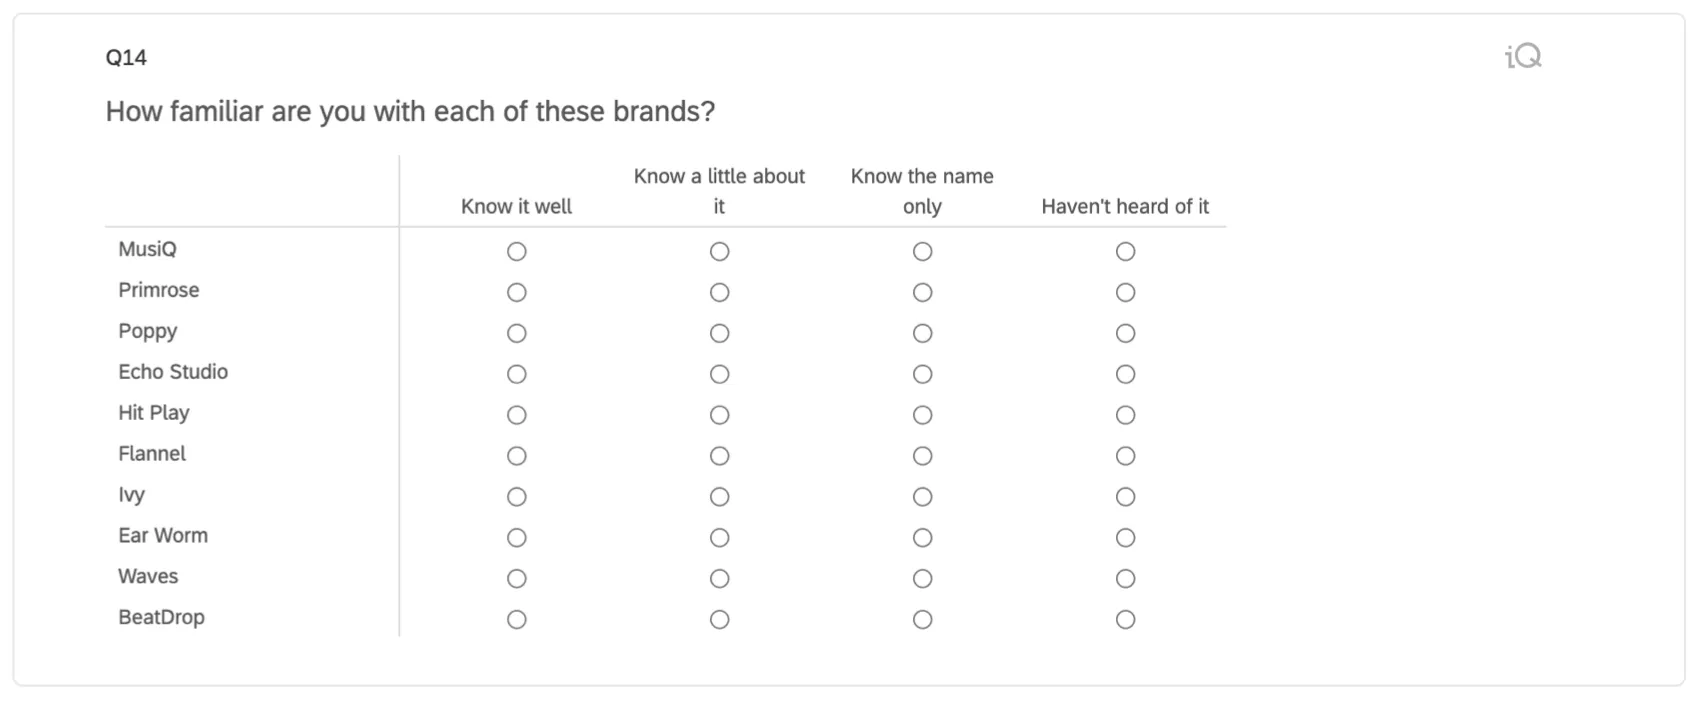Select 'Know a little about it' for BeatDrop
This screenshot has height=704, width=1700.
(x=719, y=619)
